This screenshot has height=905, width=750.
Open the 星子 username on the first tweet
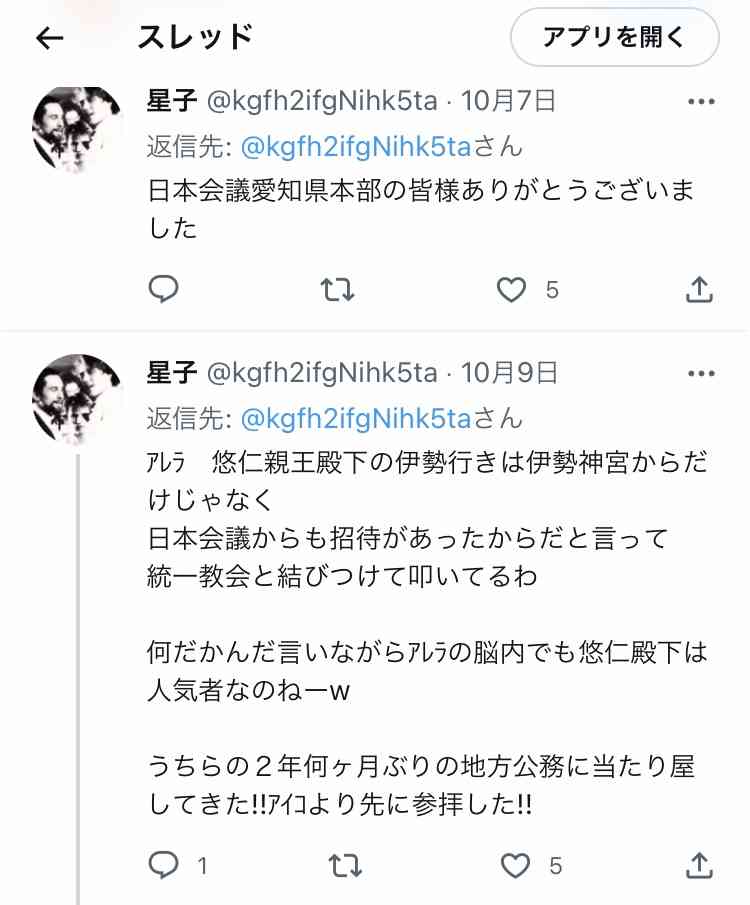(x=172, y=102)
